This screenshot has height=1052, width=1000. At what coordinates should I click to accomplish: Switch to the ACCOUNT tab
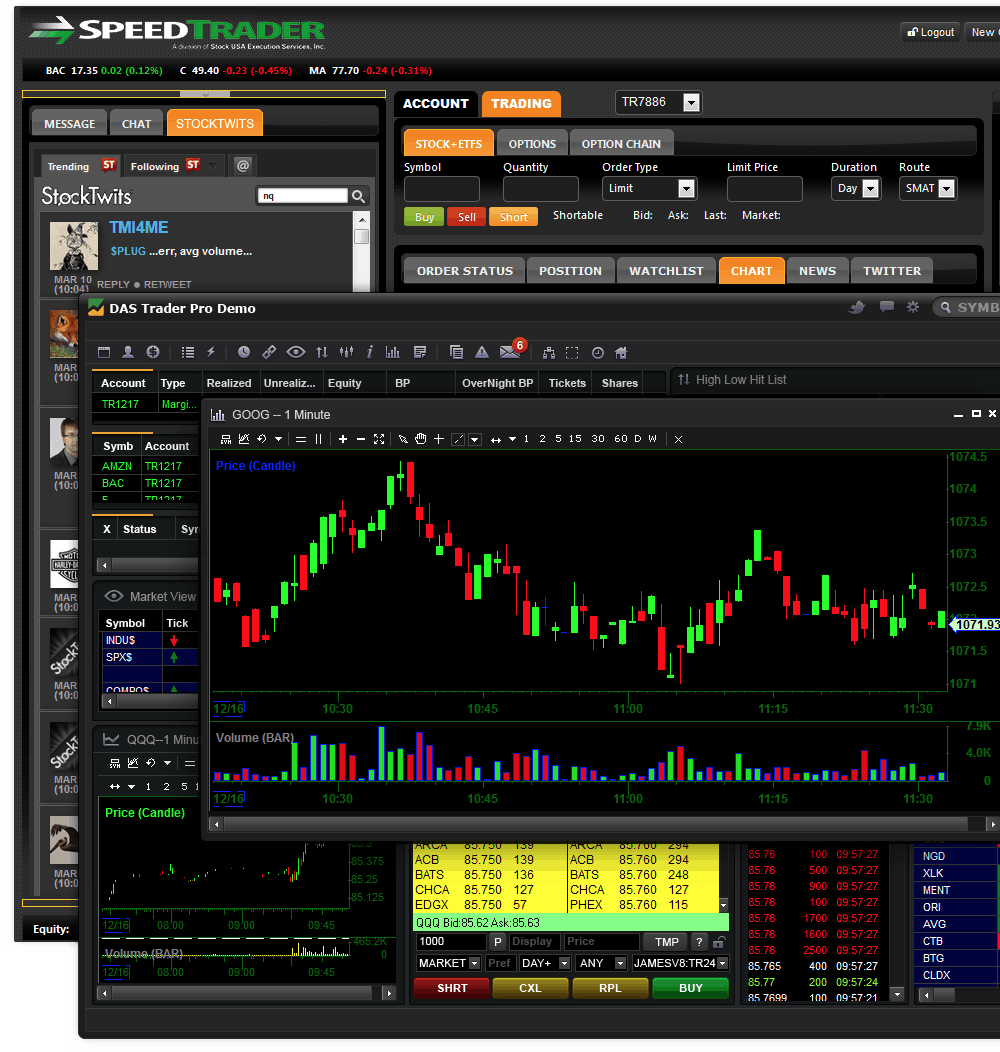[x=436, y=103]
